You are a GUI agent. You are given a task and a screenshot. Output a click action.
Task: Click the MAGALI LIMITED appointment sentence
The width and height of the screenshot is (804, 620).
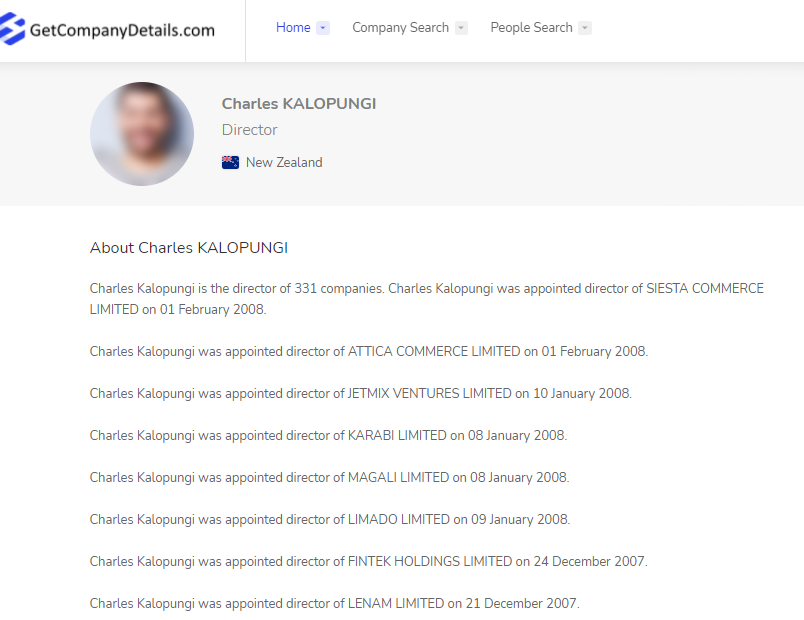(329, 478)
